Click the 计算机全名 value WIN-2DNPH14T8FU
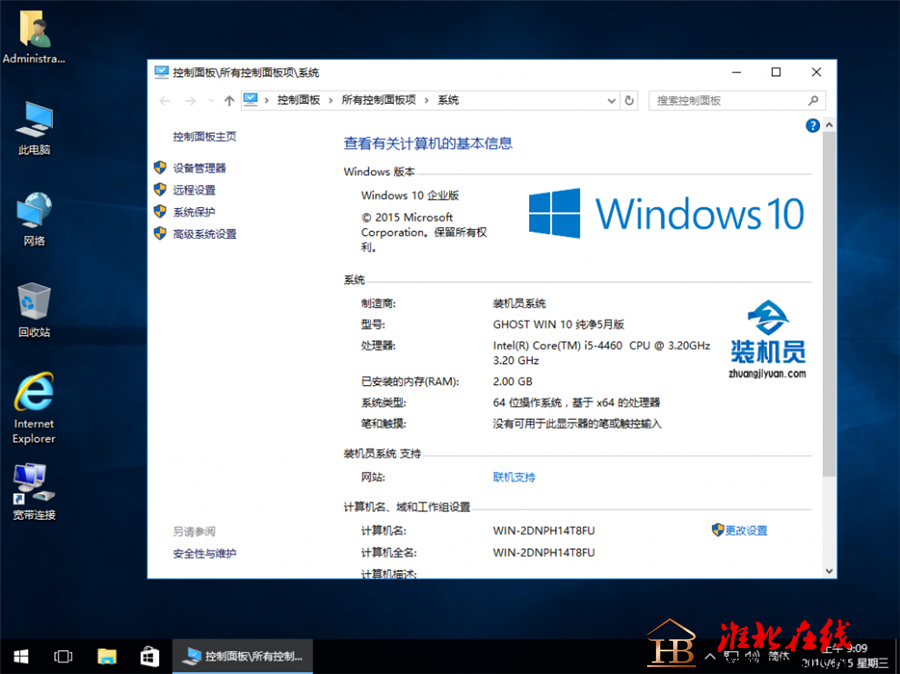This screenshot has height=674, width=900. [x=544, y=552]
